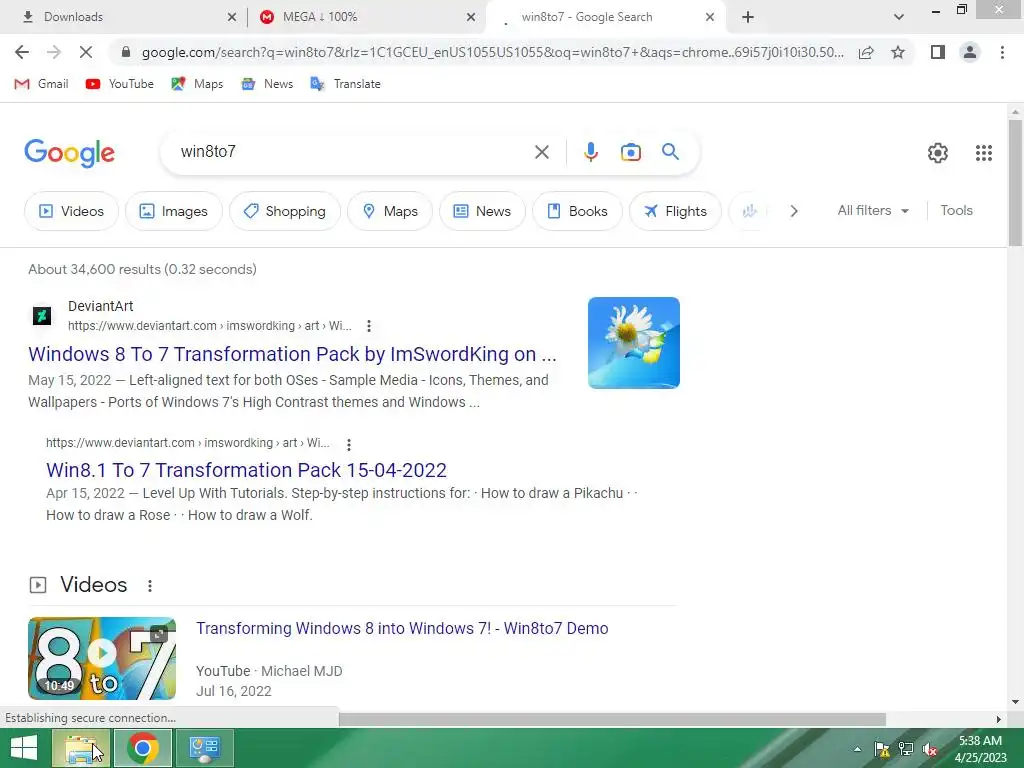Open options for Win8.1 To 7 result
Viewport: 1024px width, 768px height.
pyautogui.click(x=349, y=445)
